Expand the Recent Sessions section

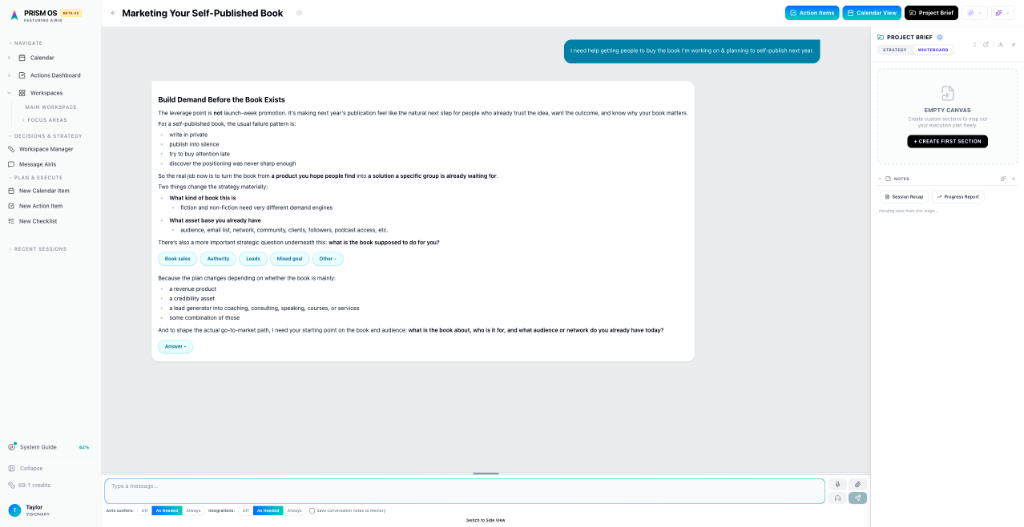click(10, 249)
